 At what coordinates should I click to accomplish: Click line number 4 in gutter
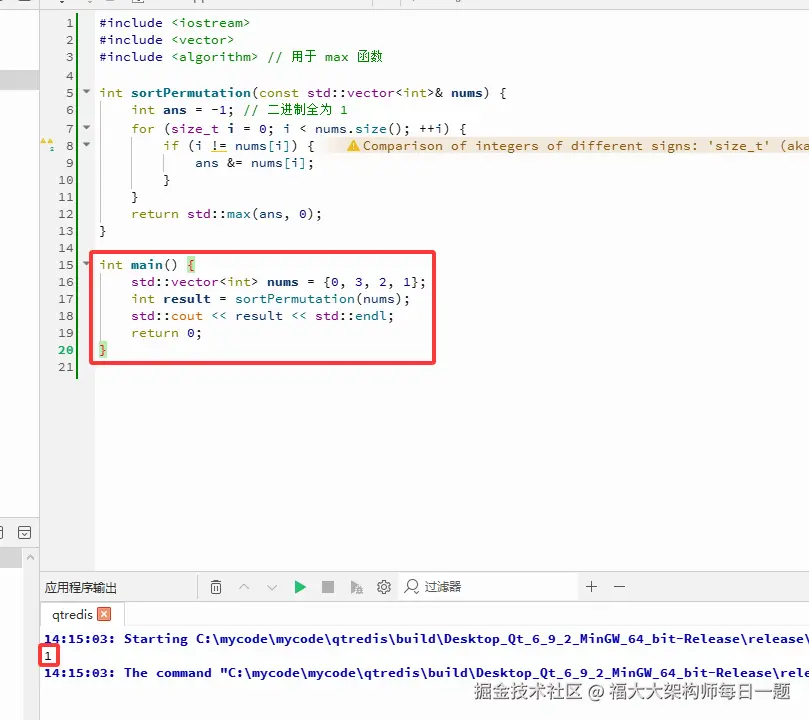(x=70, y=76)
